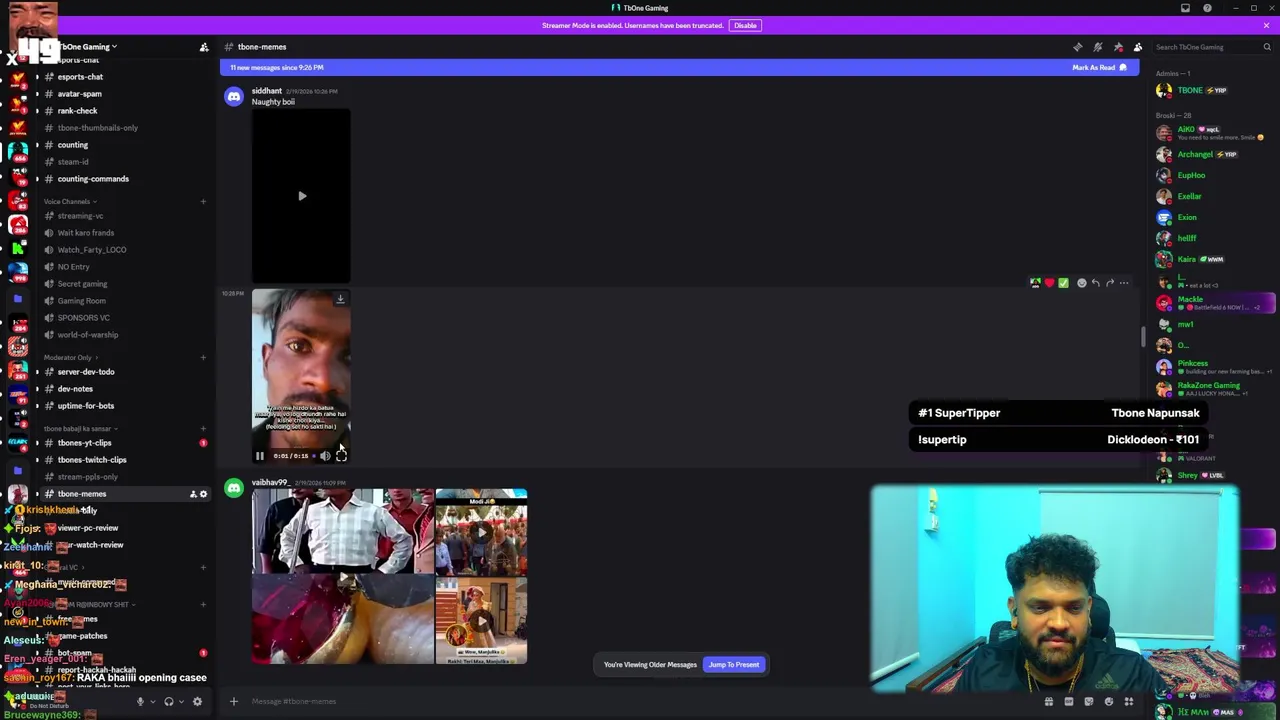The height and width of the screenshot is (720, 1280).
Task: Open TBONE admin in member list
Action: pyautogui.click(x=1214, y=90)
